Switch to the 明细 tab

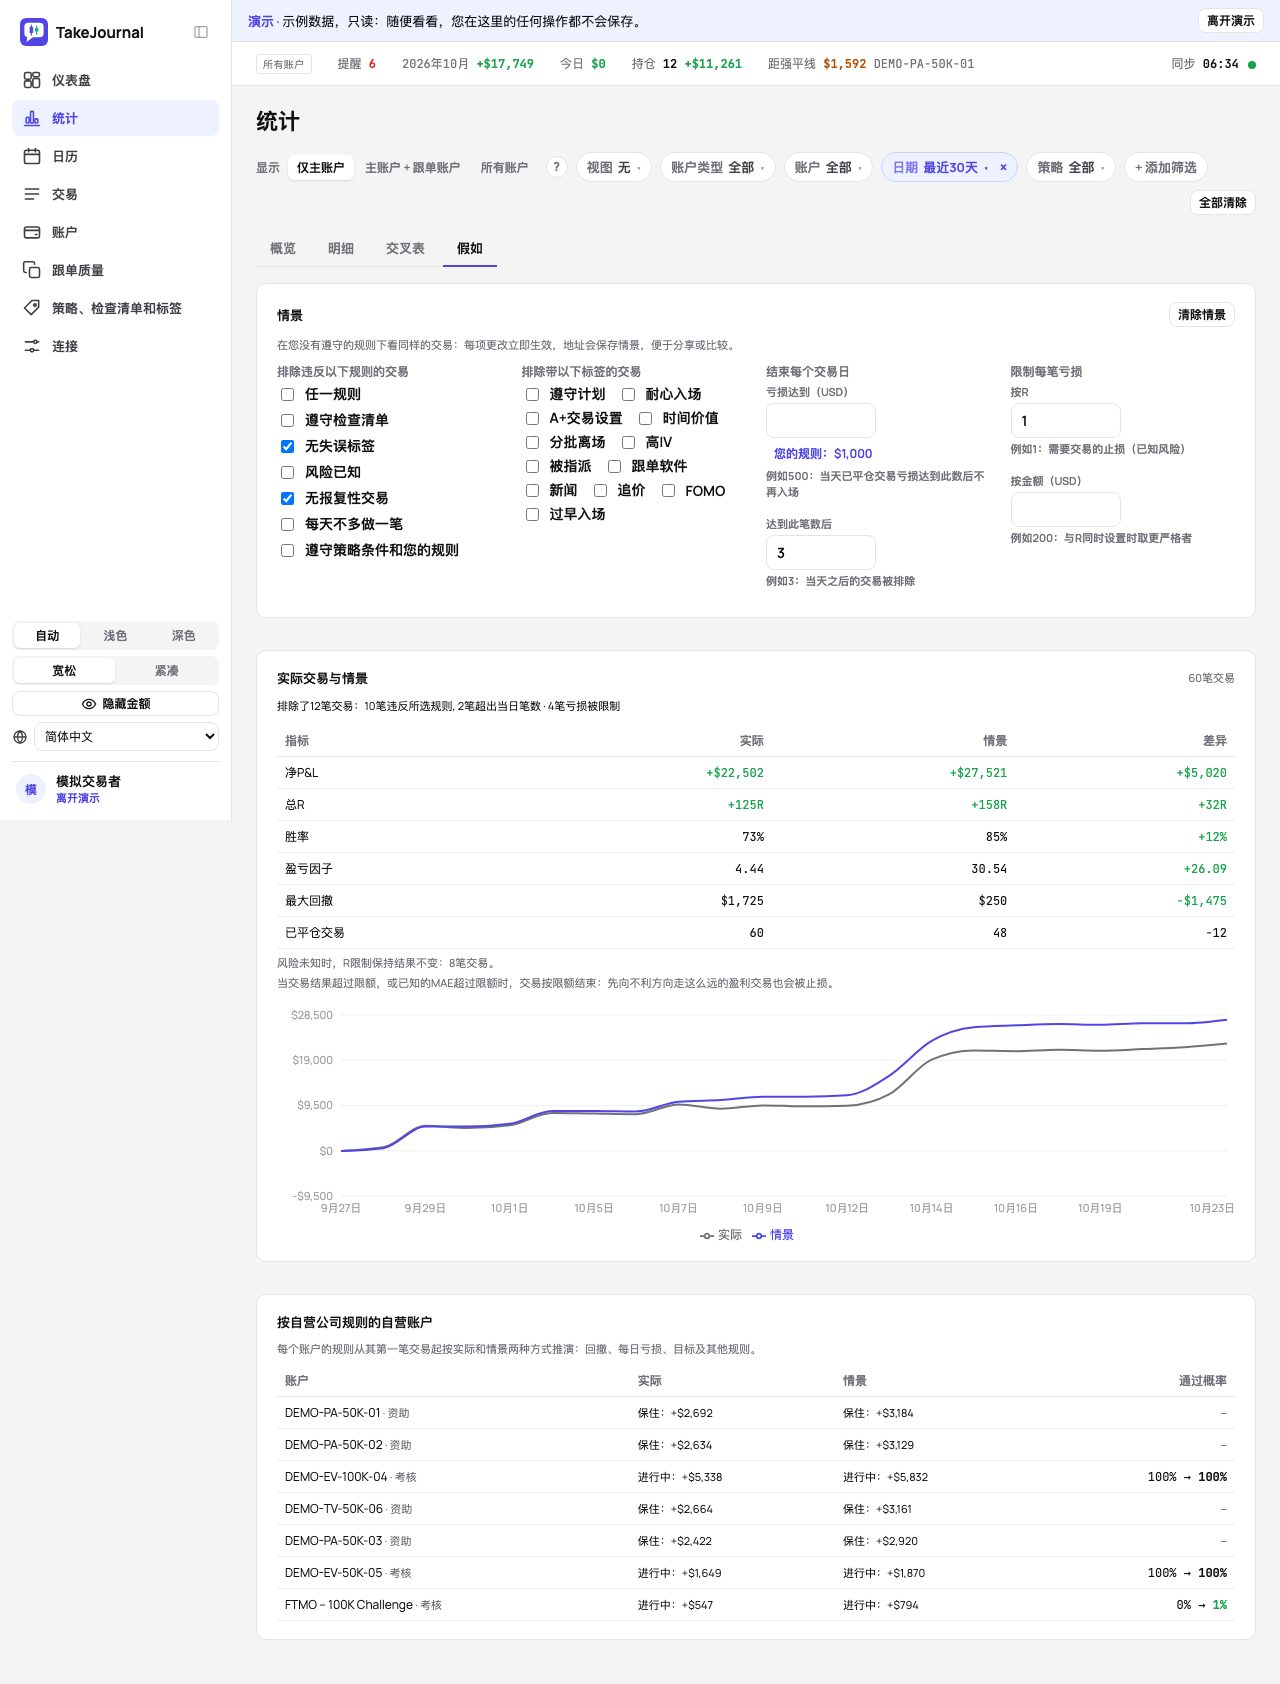341,249
